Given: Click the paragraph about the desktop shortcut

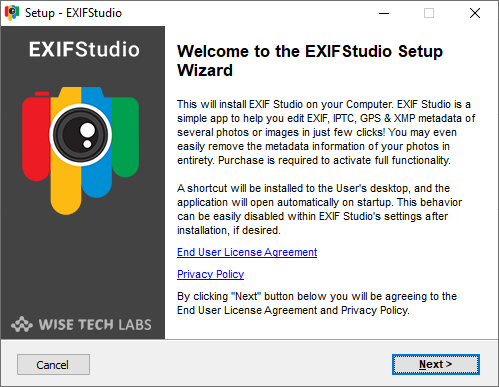Looking at the screenshot, I should pos(319,209).
